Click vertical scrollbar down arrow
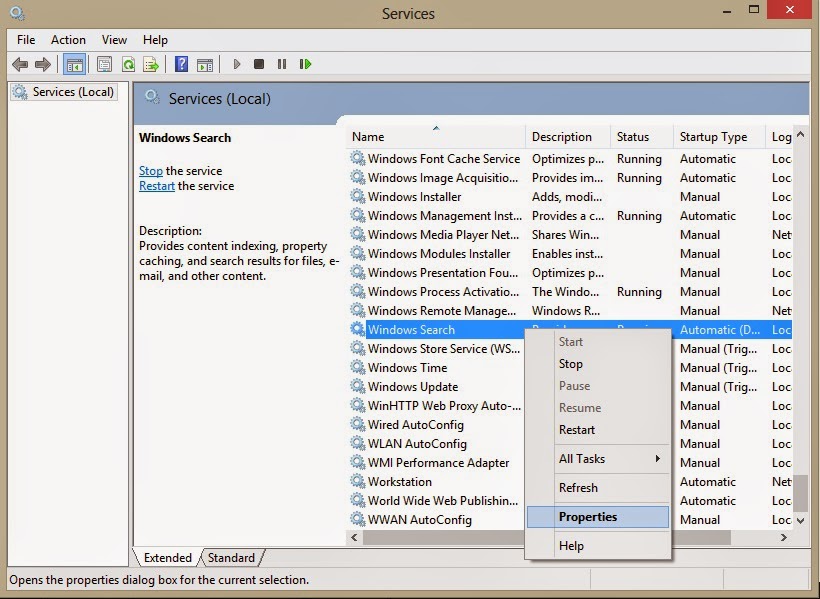This screenshot has height=599, width=820. pyautogui.click(x=801, y=521)
